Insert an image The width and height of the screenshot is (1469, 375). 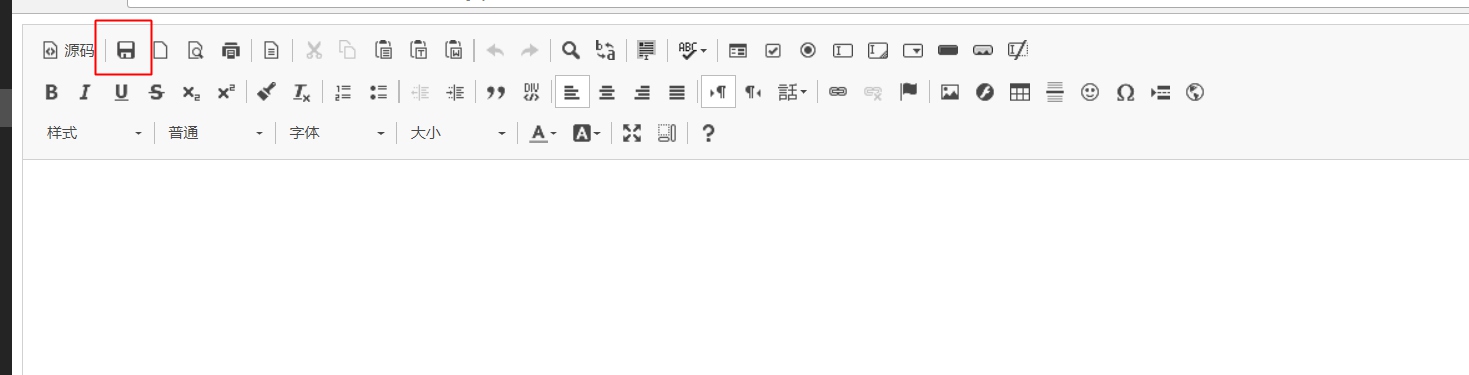pyautogui.click(x=950, y=92)
